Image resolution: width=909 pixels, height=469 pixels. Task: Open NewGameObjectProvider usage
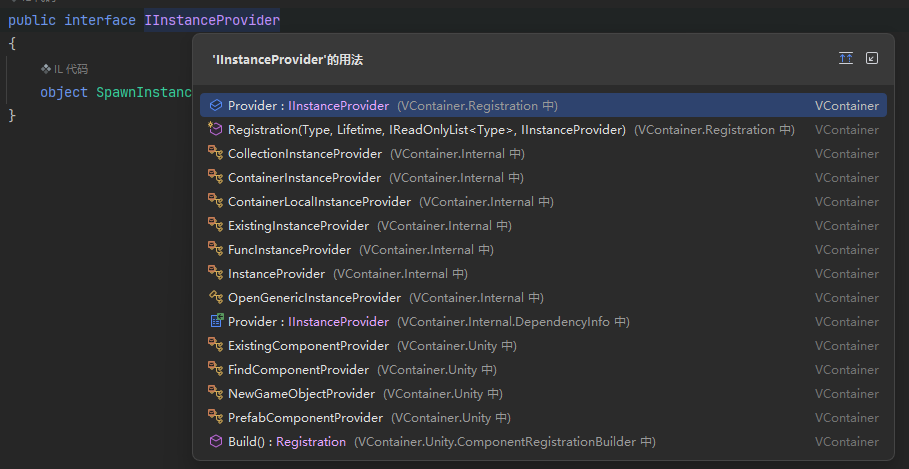[301, 393]
